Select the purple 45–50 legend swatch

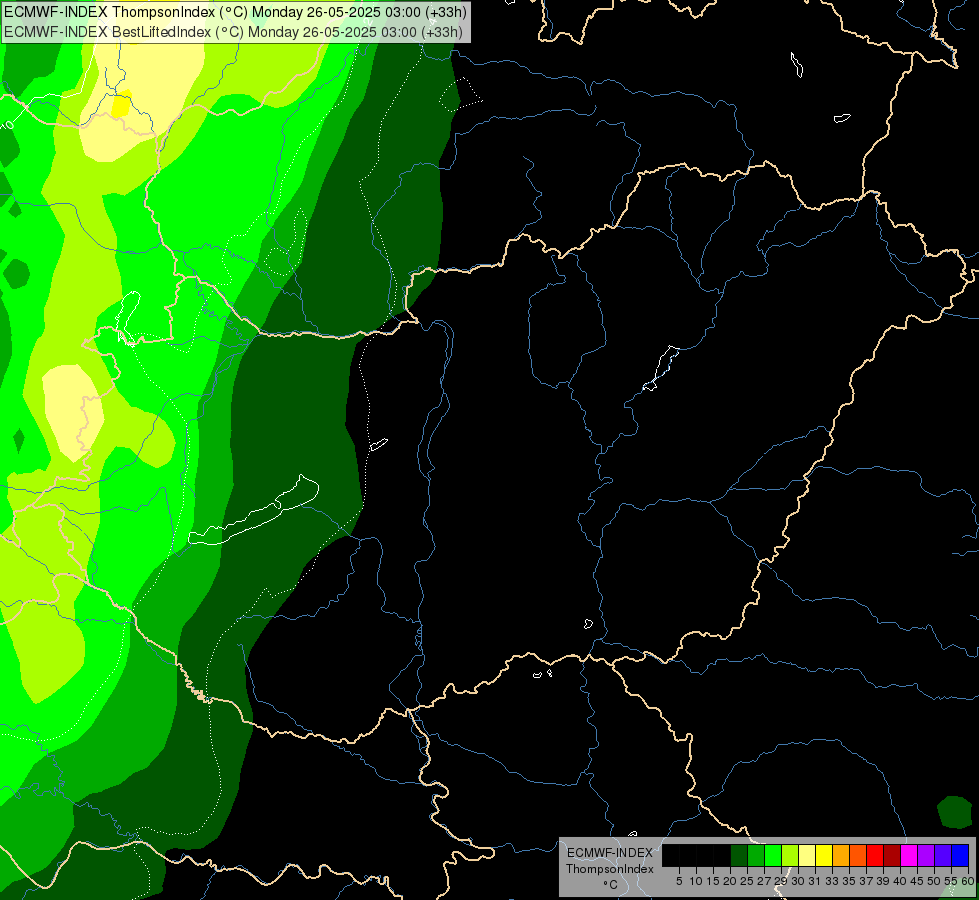(926, 856)
